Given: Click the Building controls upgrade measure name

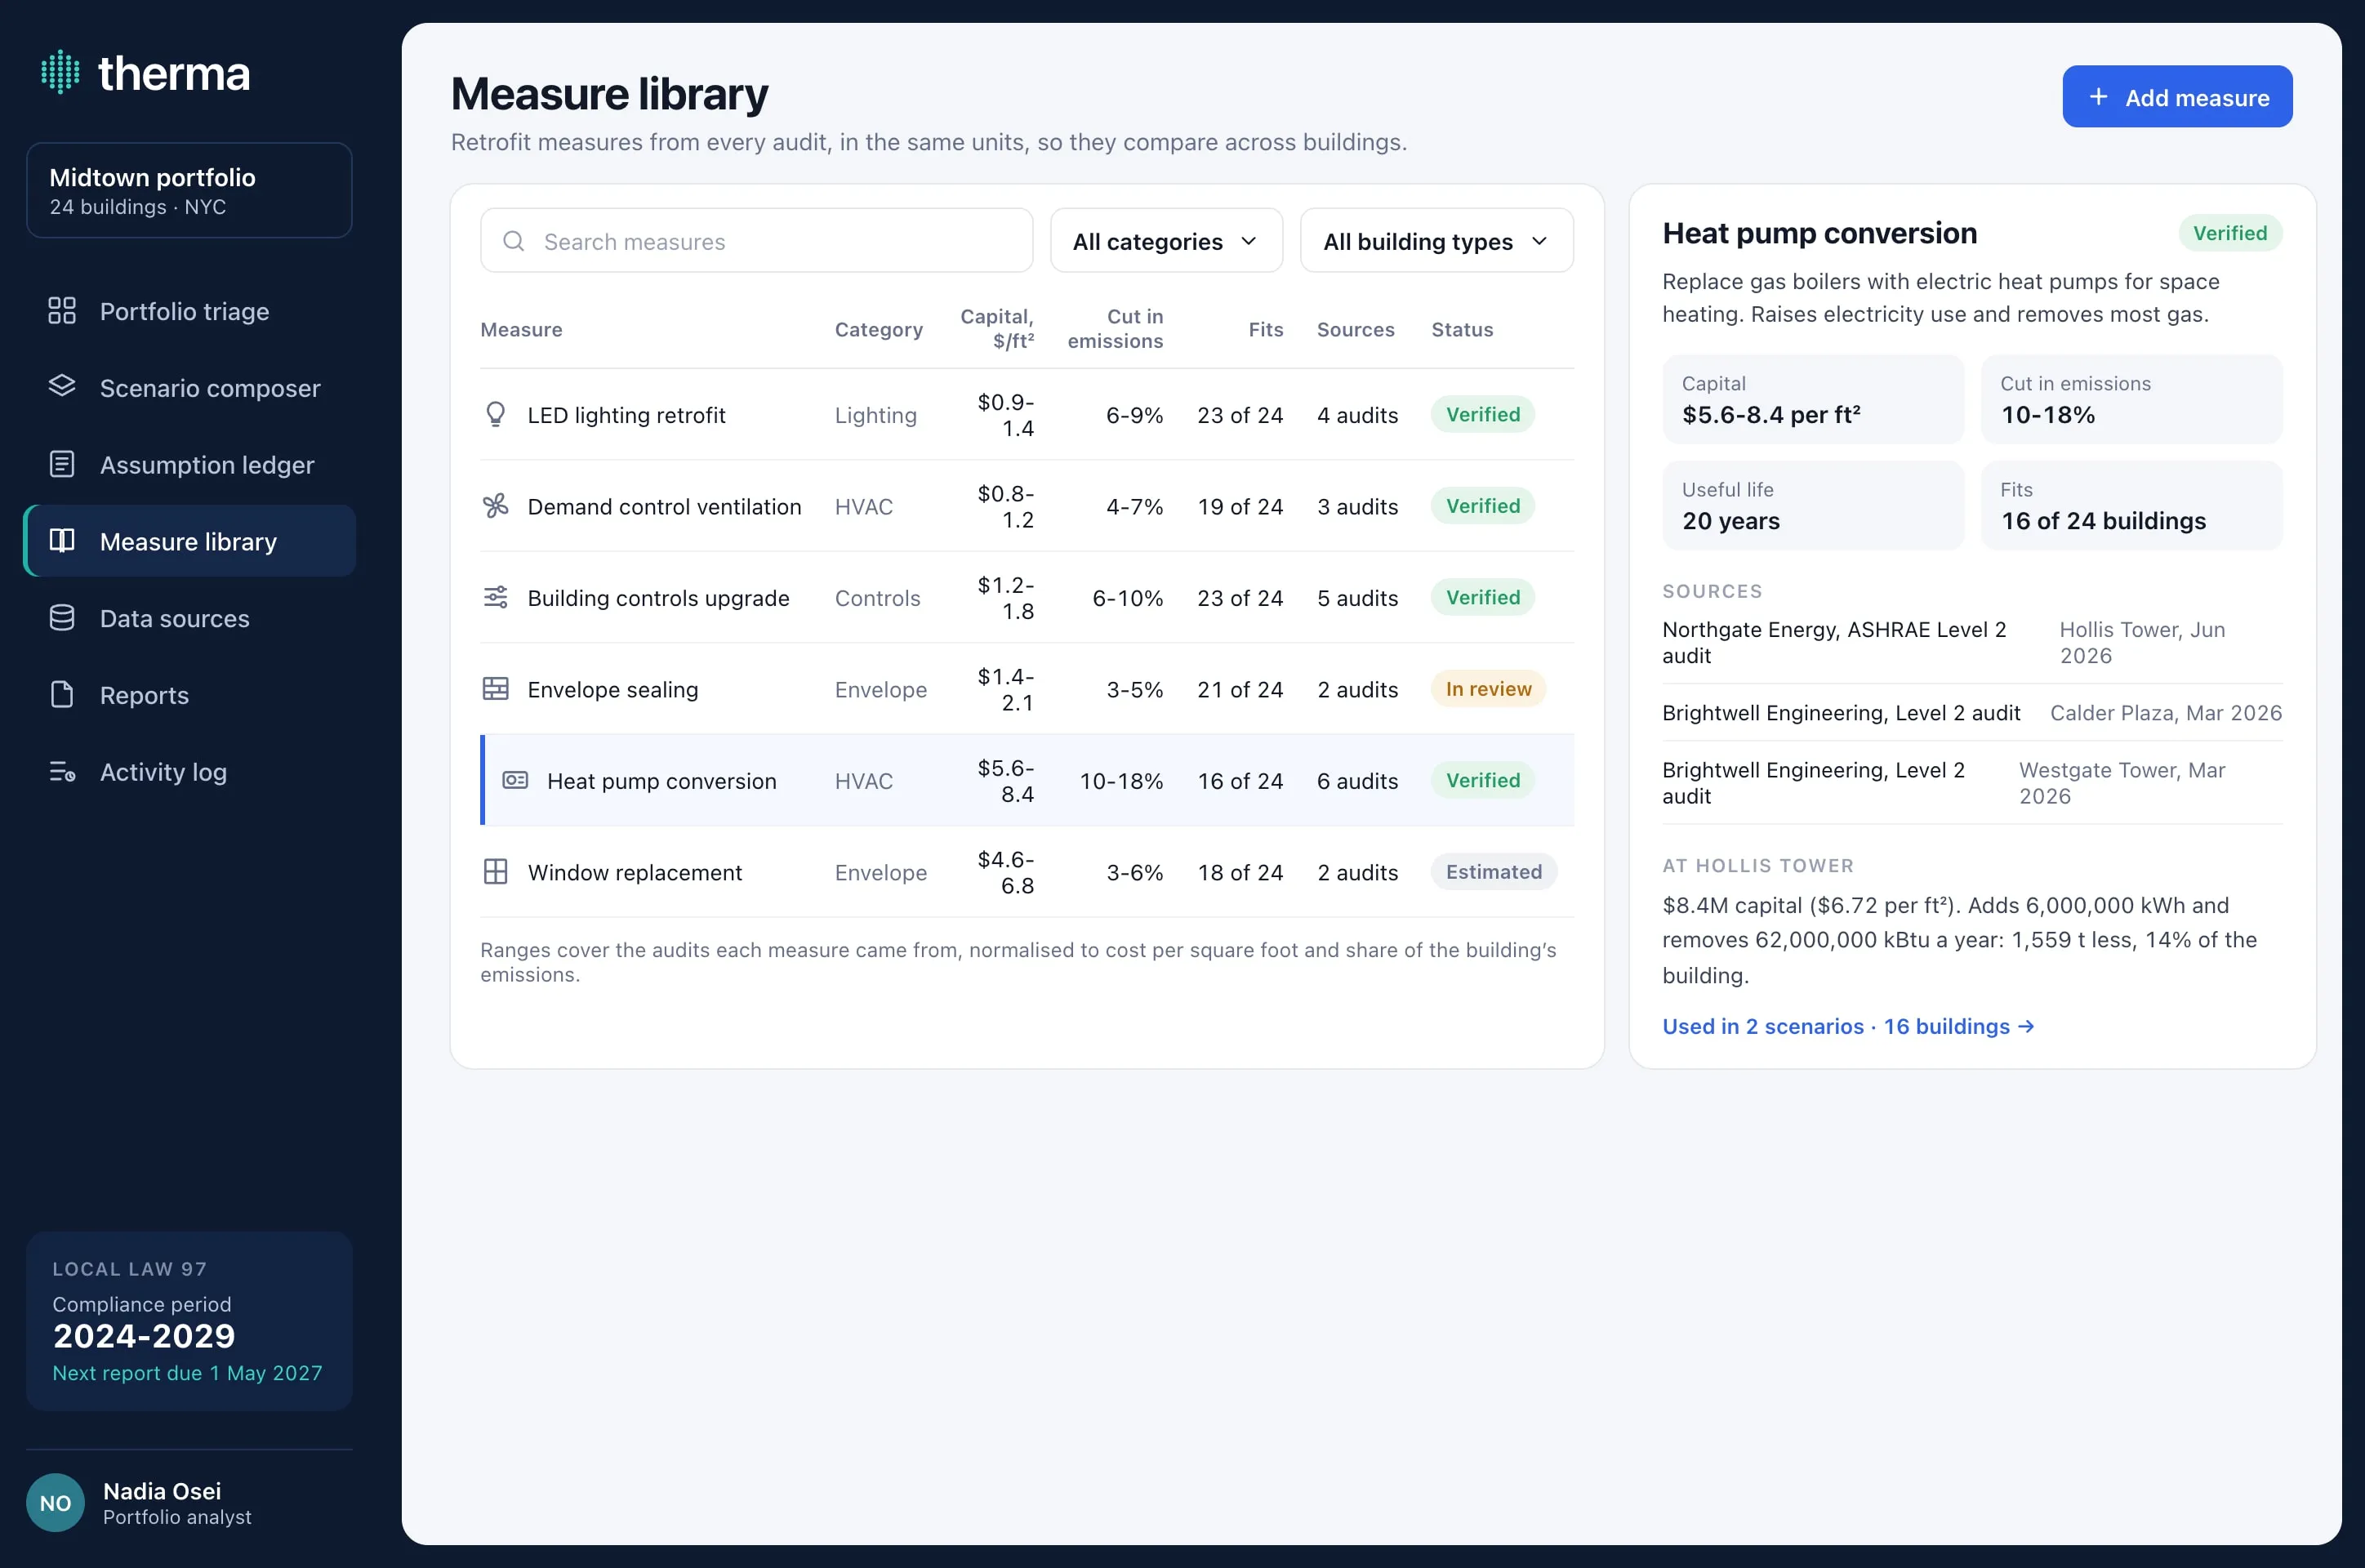Looking at the screenshot, I should [658, 597].
